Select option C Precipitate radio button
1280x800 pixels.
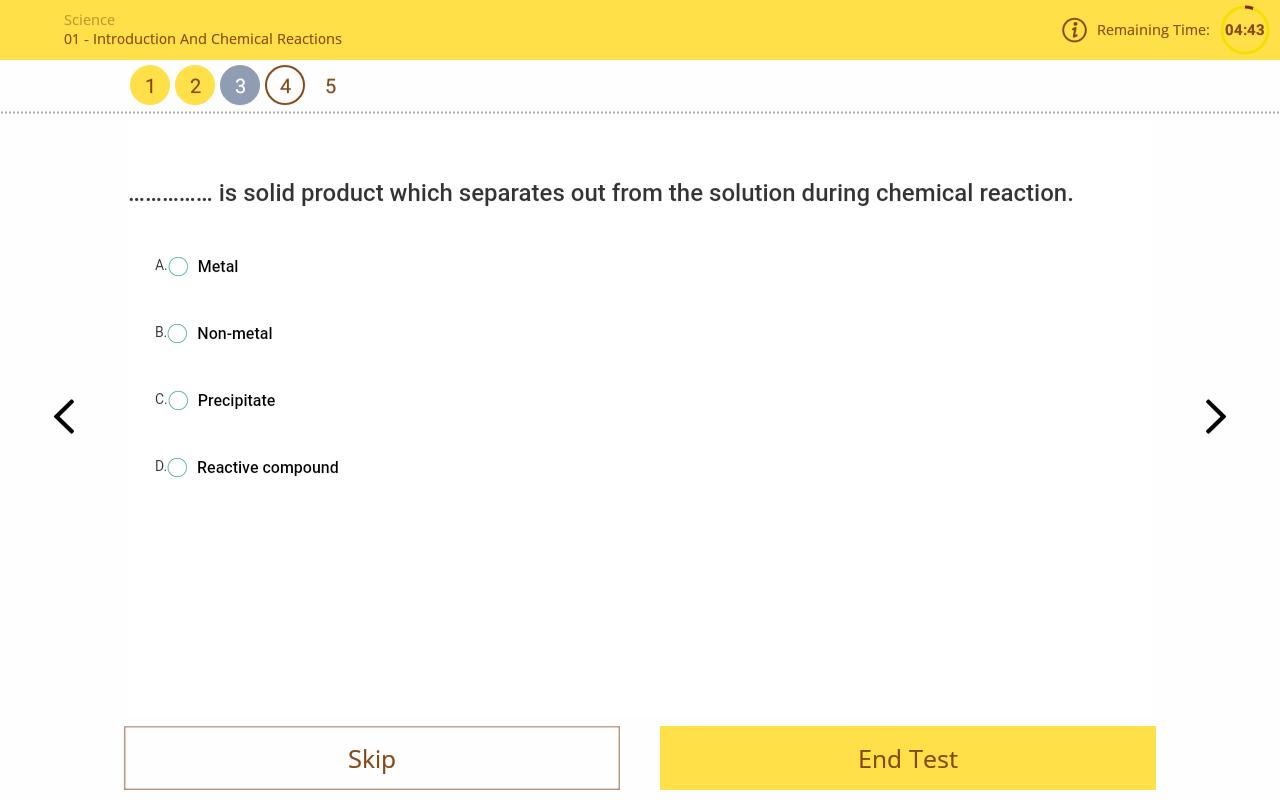pos(178,400)
